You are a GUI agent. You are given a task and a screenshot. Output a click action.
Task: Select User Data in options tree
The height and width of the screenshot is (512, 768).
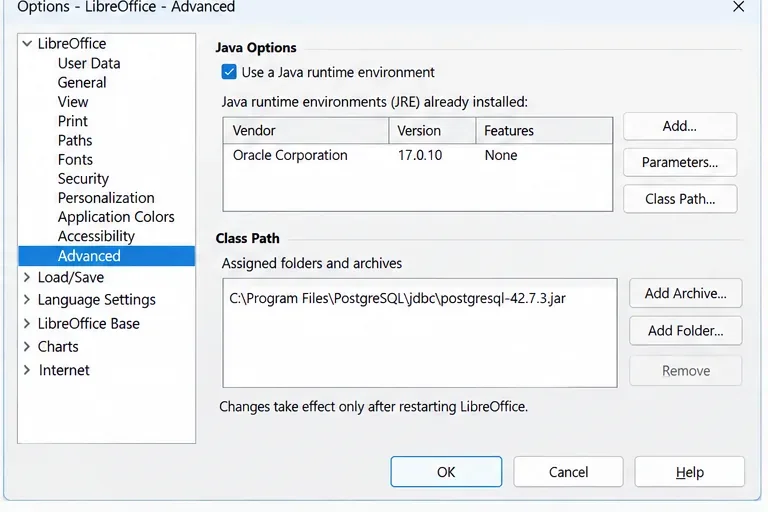89,63
